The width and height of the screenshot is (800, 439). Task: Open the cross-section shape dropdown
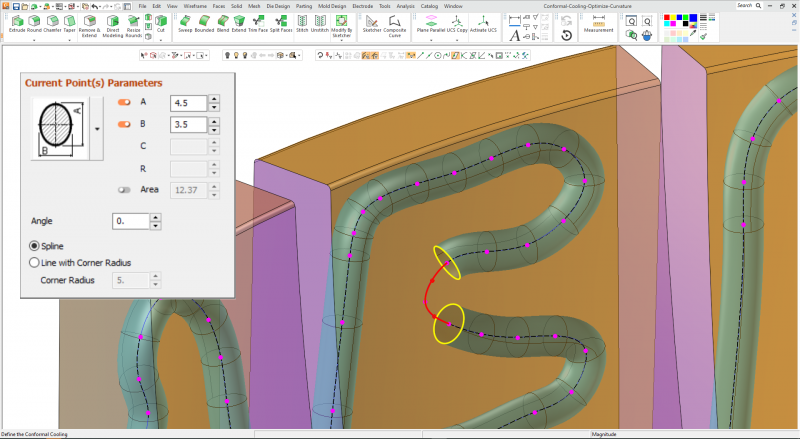coord(97,129)
